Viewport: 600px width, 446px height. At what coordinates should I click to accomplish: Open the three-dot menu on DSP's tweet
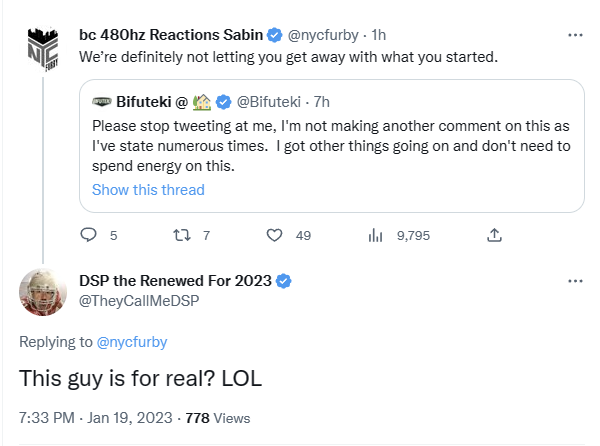(575, 281)
